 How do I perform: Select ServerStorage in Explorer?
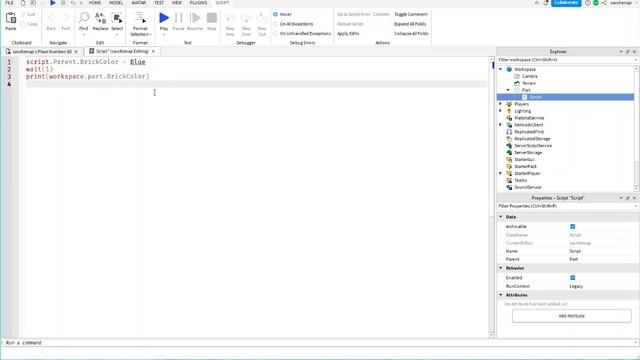point(528,153)
